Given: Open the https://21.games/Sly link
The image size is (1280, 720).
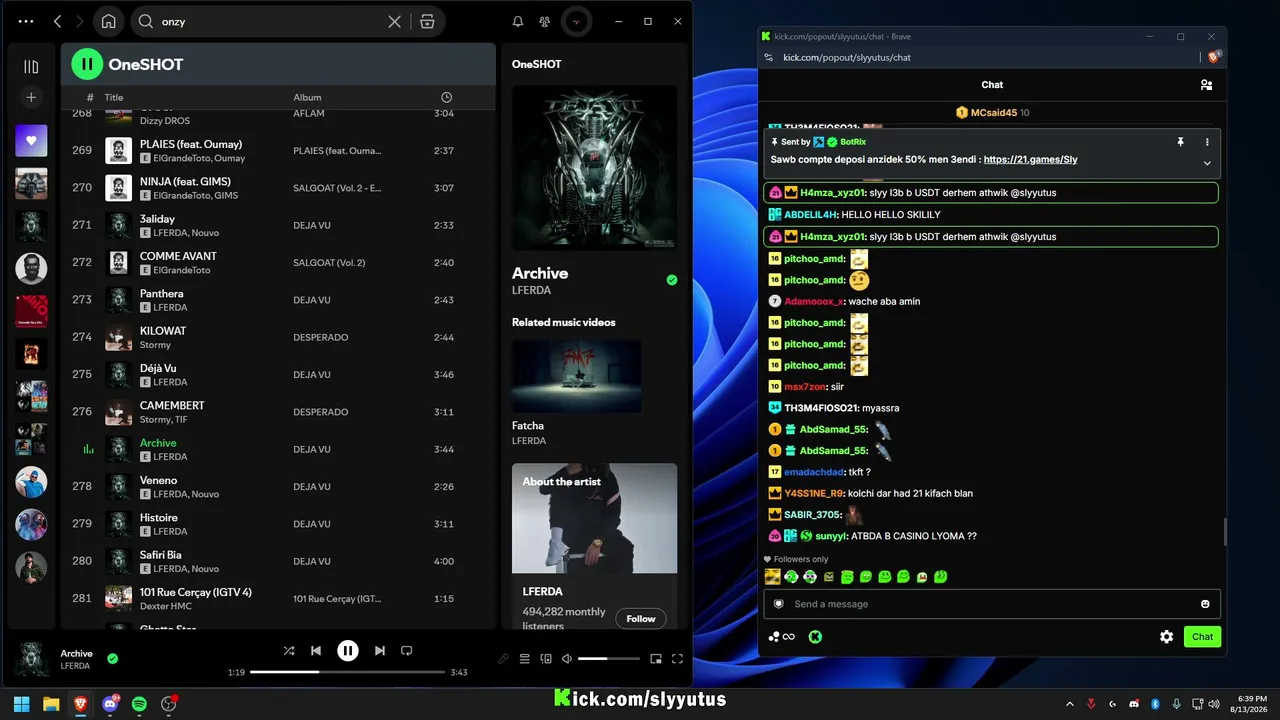Looking at the screenshot, I should tap(1030, 159).
